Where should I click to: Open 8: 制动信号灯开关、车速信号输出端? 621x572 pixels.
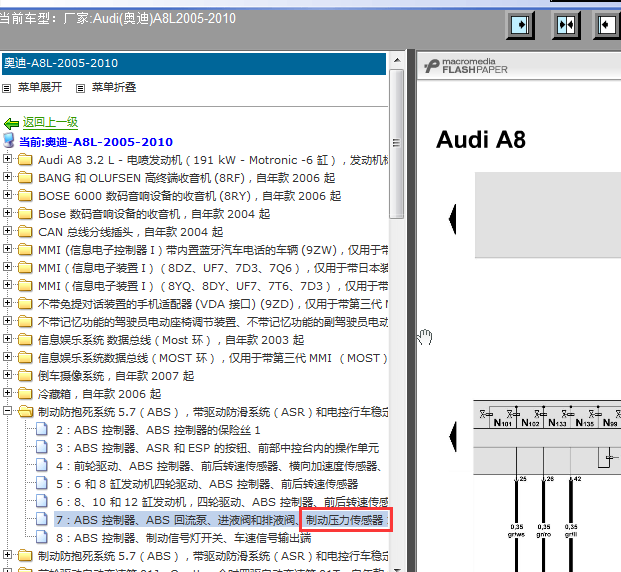click(x=183, y=538)
